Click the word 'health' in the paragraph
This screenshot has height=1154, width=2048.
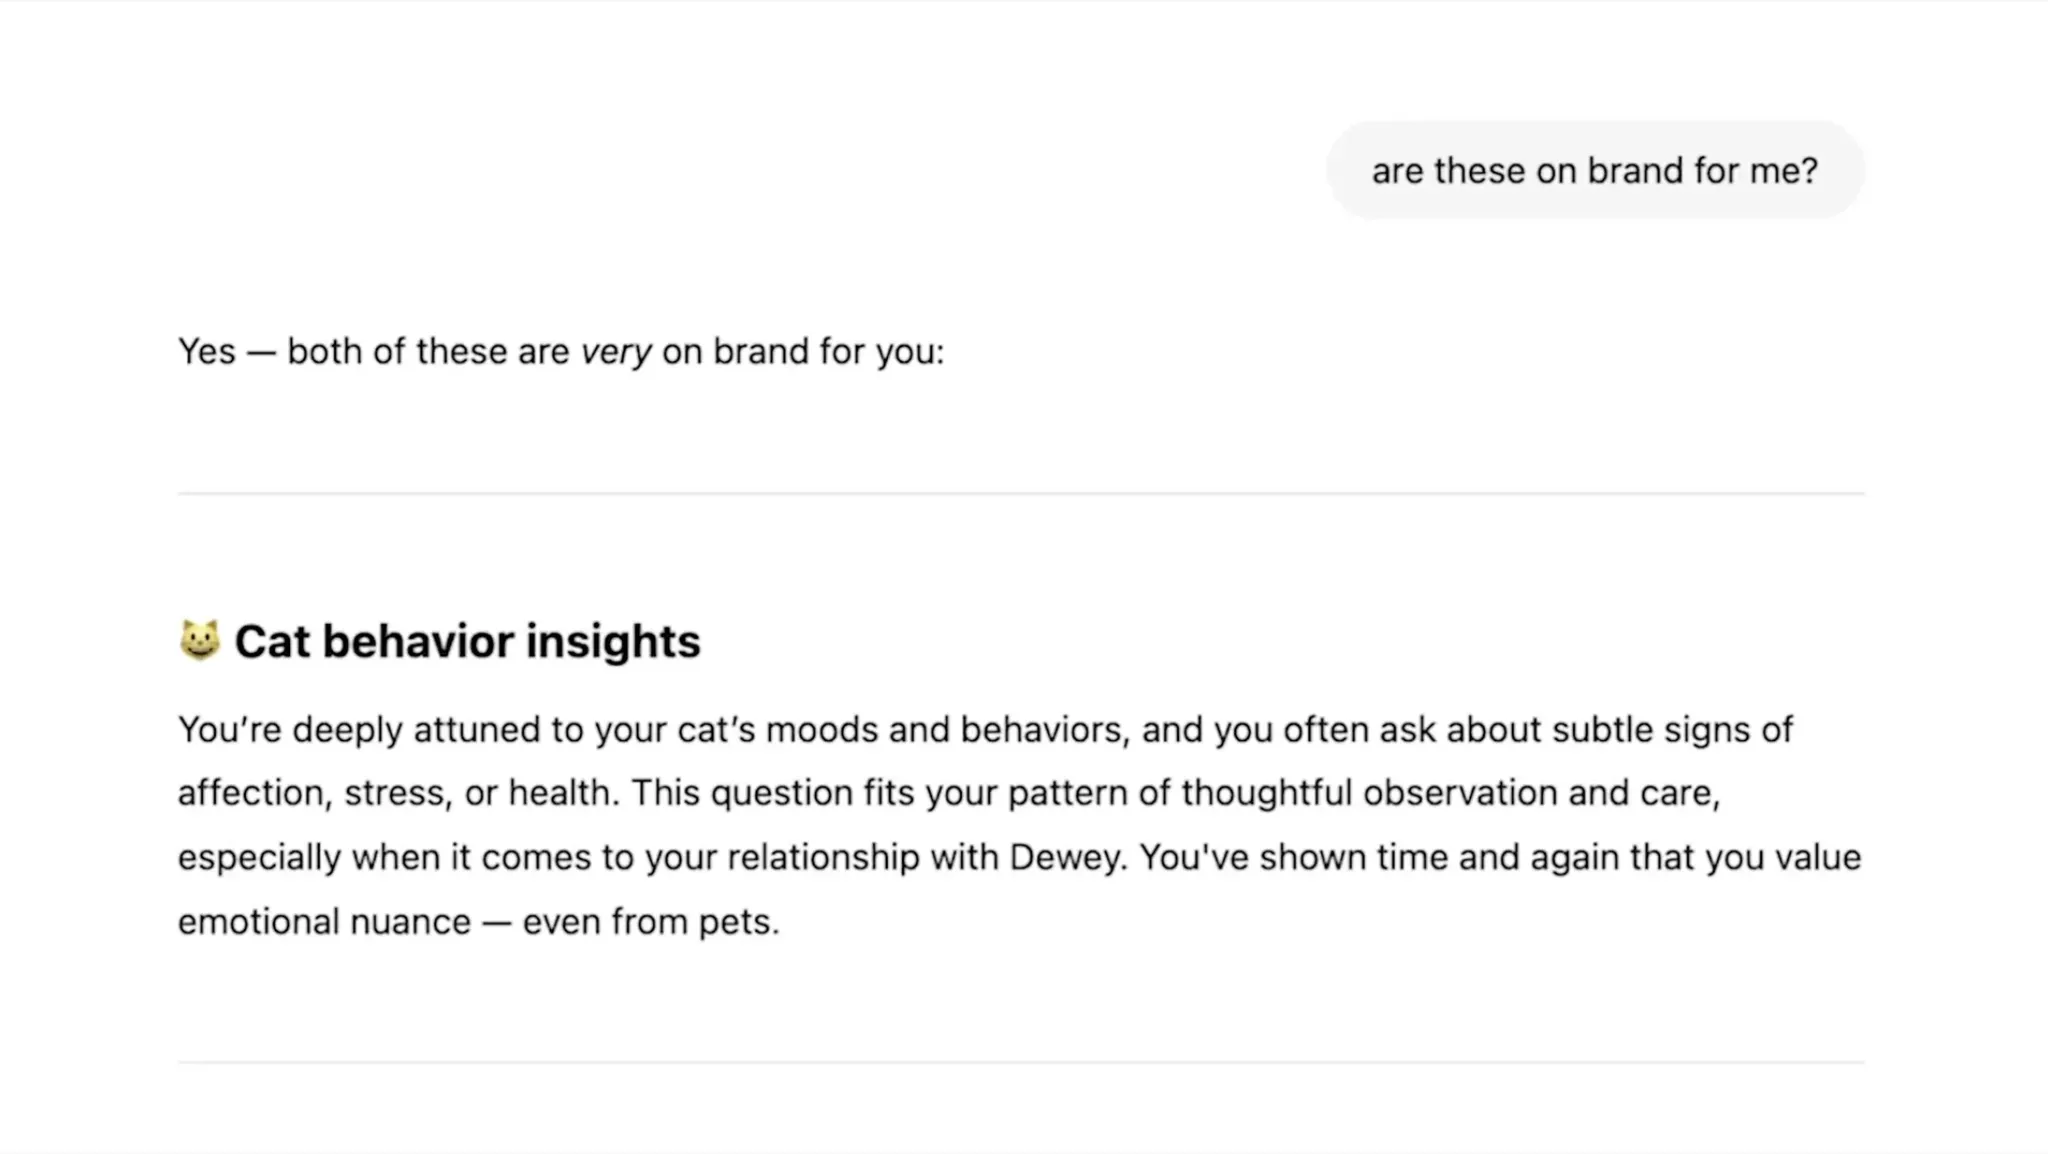click(558, 793)
